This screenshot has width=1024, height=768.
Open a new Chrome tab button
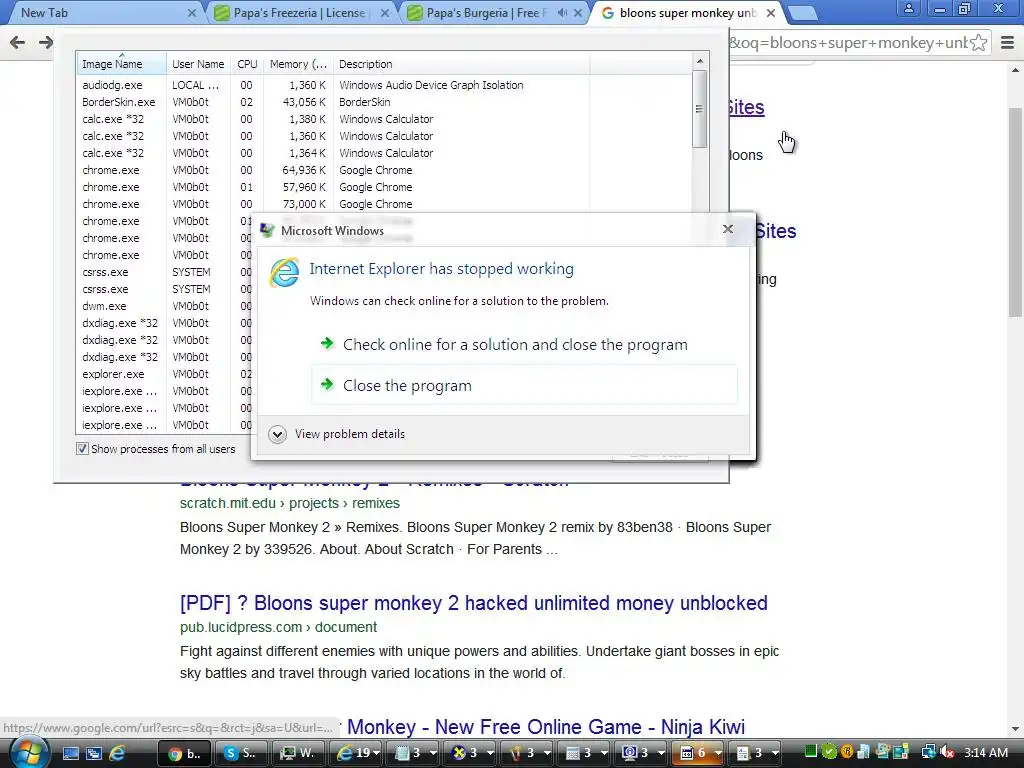click(x=803, y=13)
